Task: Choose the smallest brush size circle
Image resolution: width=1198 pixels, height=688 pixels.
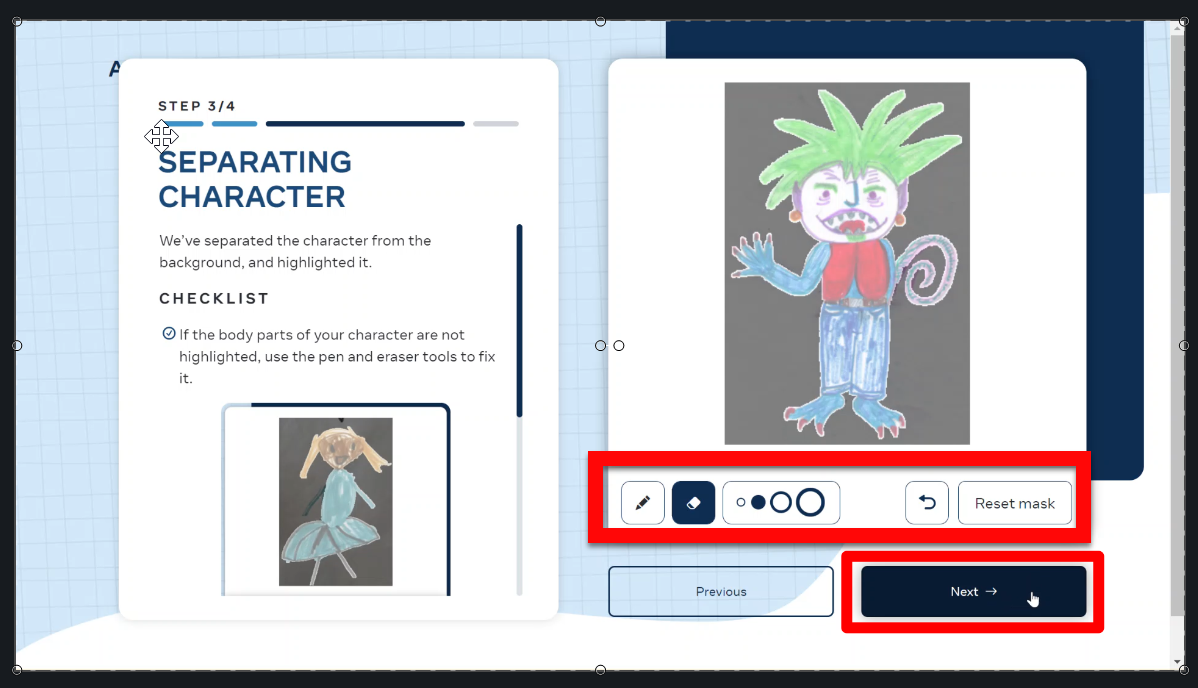Action: pos(740,503)
